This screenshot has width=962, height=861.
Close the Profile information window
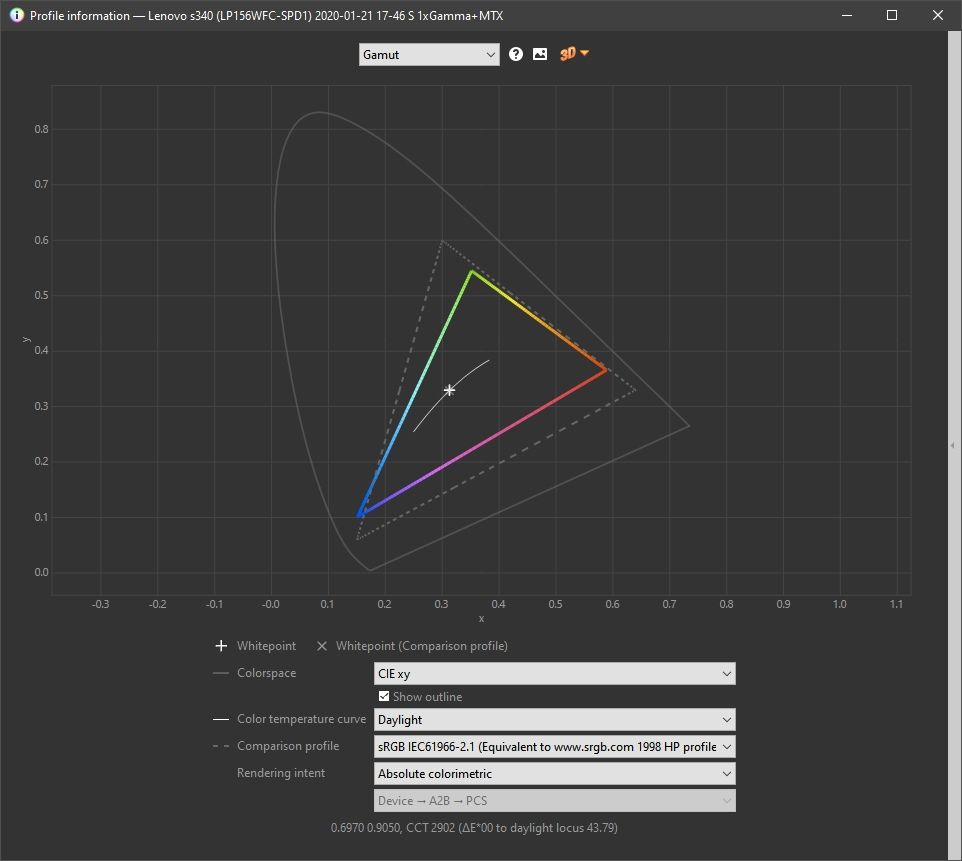(x=937, y=15)
